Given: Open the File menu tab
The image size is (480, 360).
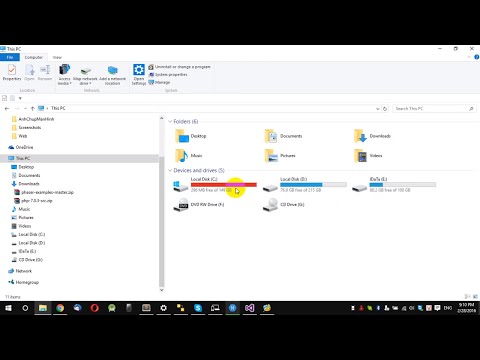Looking at the screenshot, I should pos(10,57).
